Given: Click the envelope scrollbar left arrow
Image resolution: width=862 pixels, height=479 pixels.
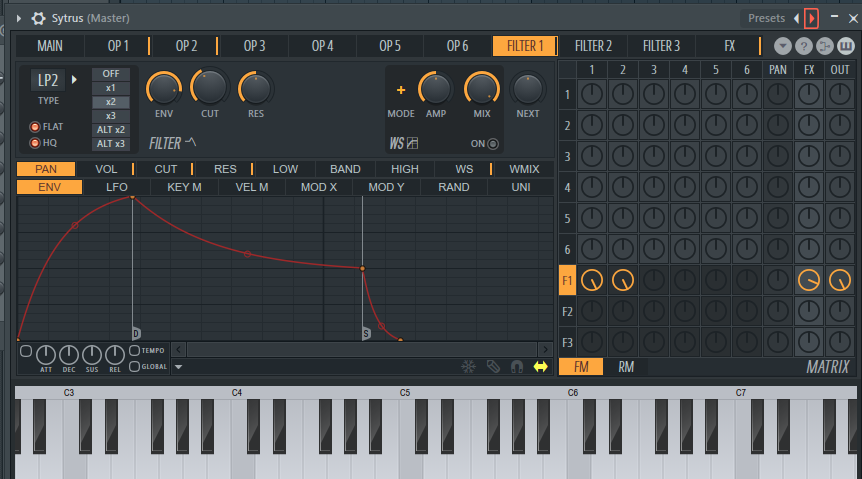Looking at the screenshot, I should 178,349.
